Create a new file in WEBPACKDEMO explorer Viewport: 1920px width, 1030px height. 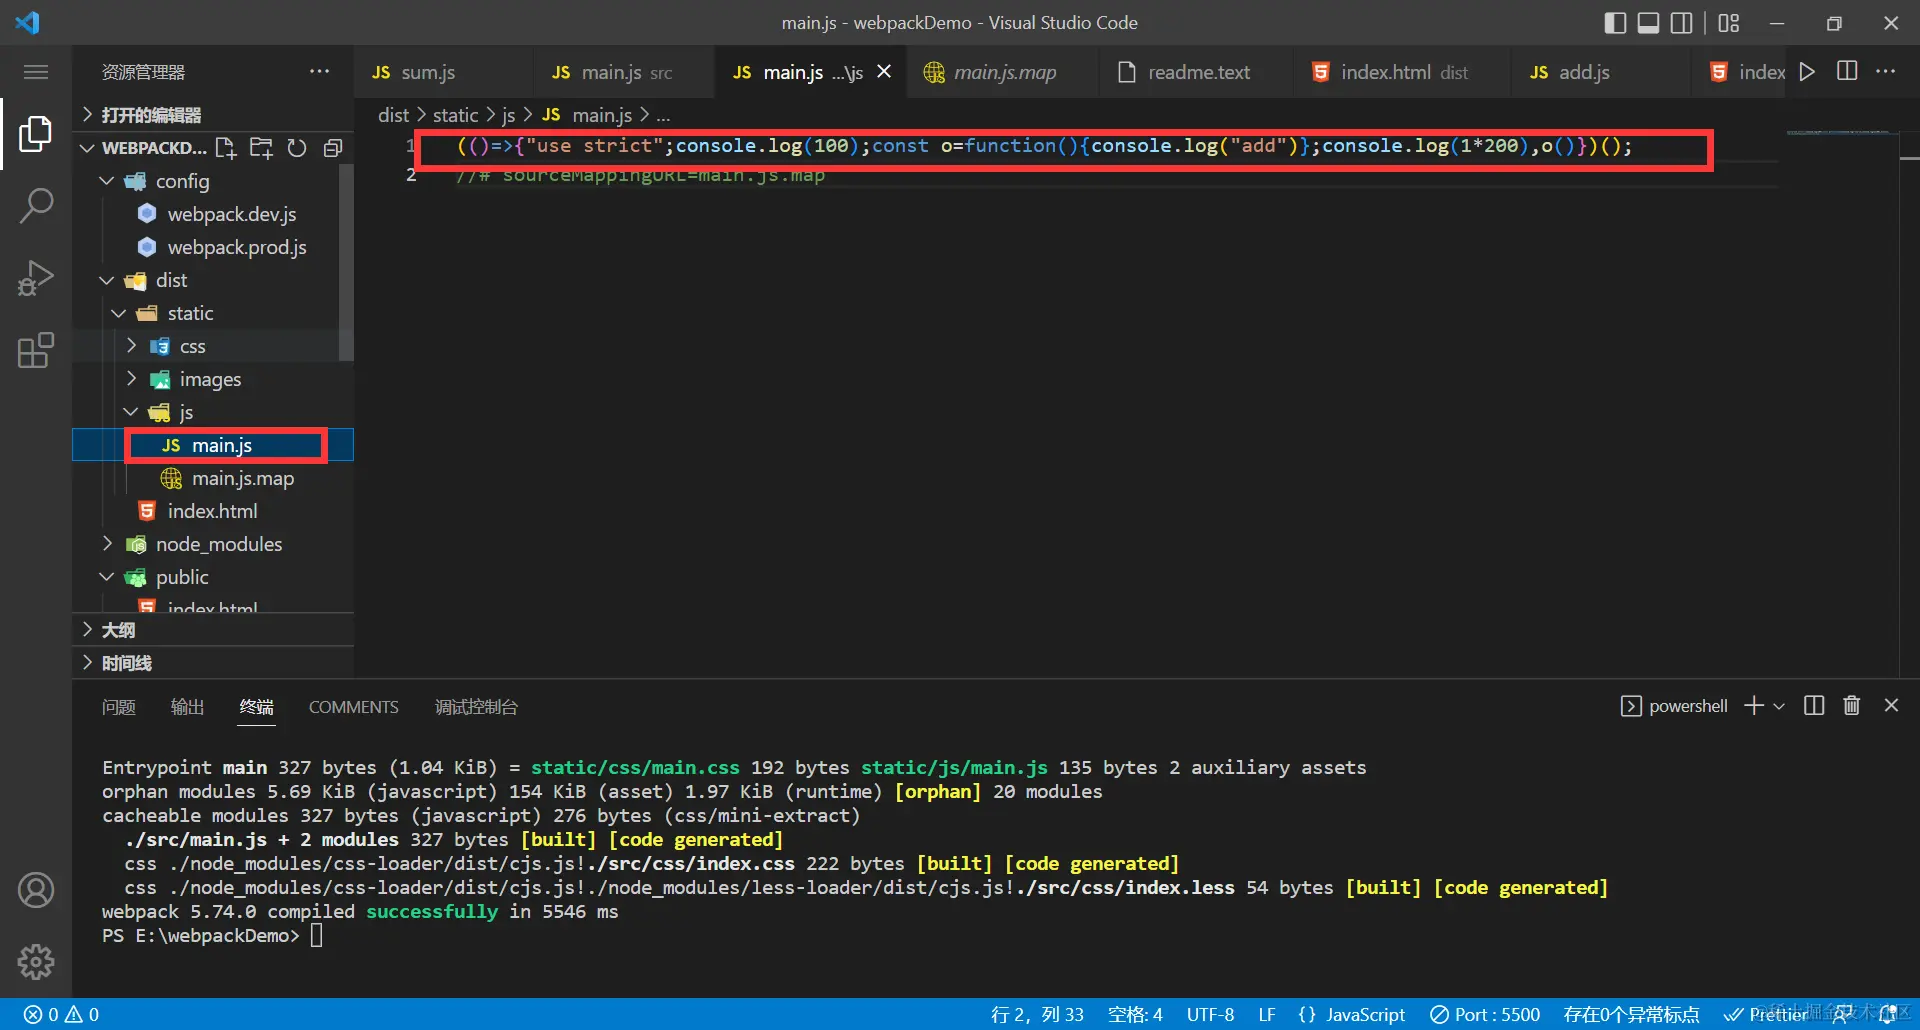coord(226,148)
